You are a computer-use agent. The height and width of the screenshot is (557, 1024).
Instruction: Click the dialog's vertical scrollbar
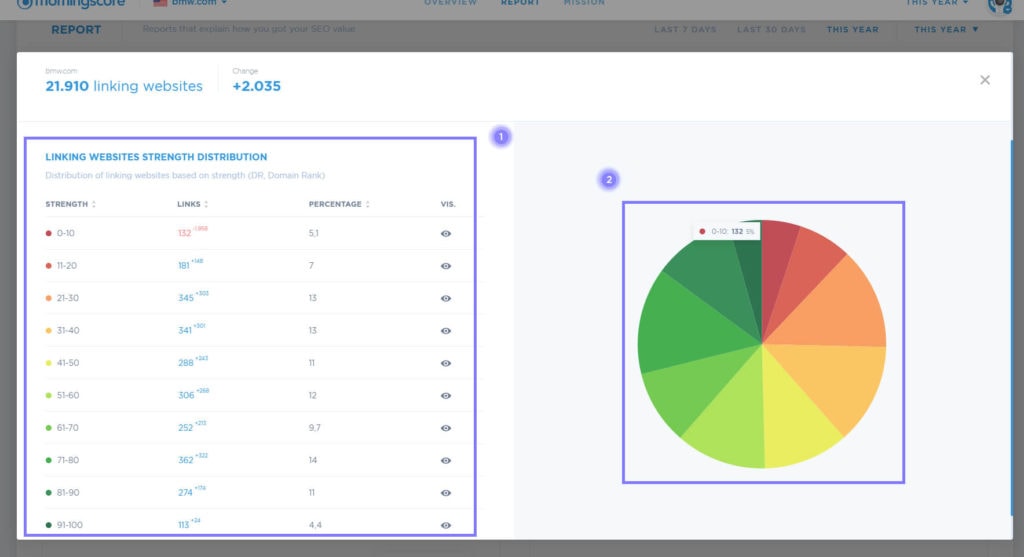pos(1011,326)
